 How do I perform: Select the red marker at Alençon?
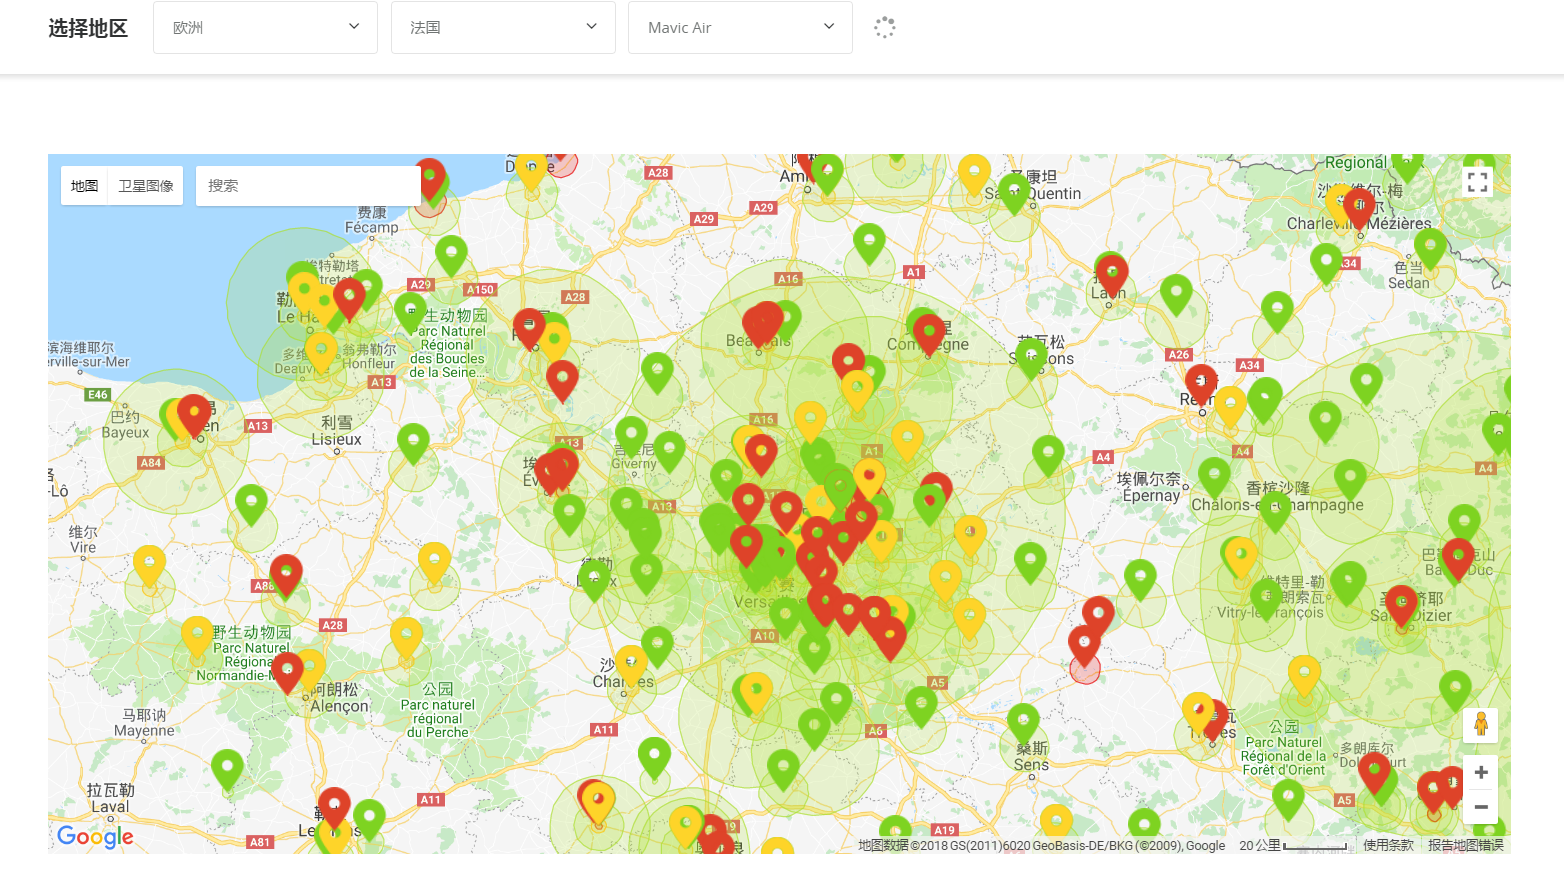[287, 673]
